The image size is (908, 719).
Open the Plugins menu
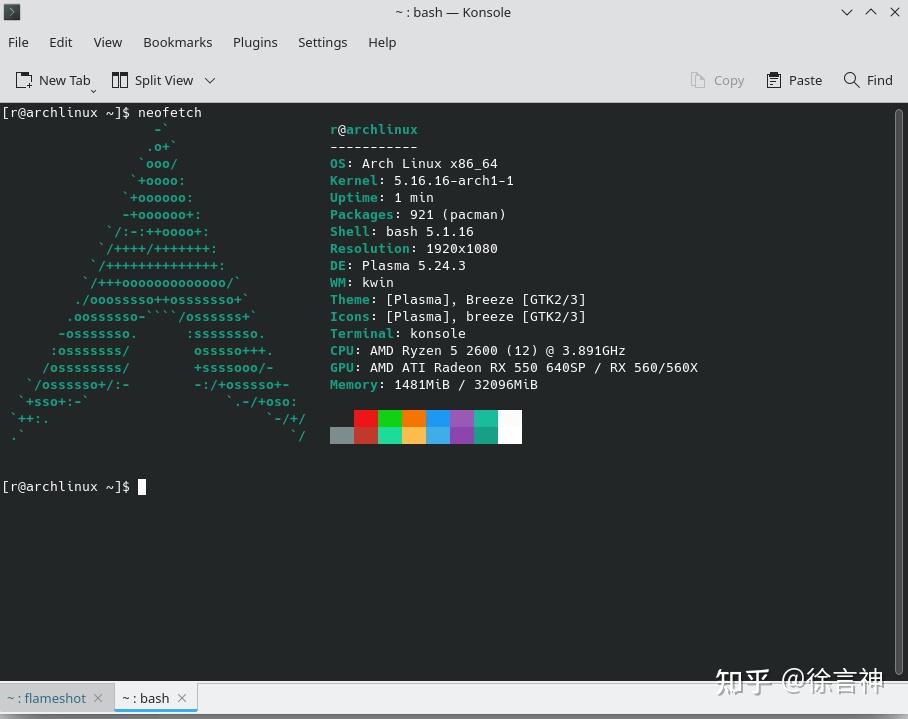click(x=254, y=42)
